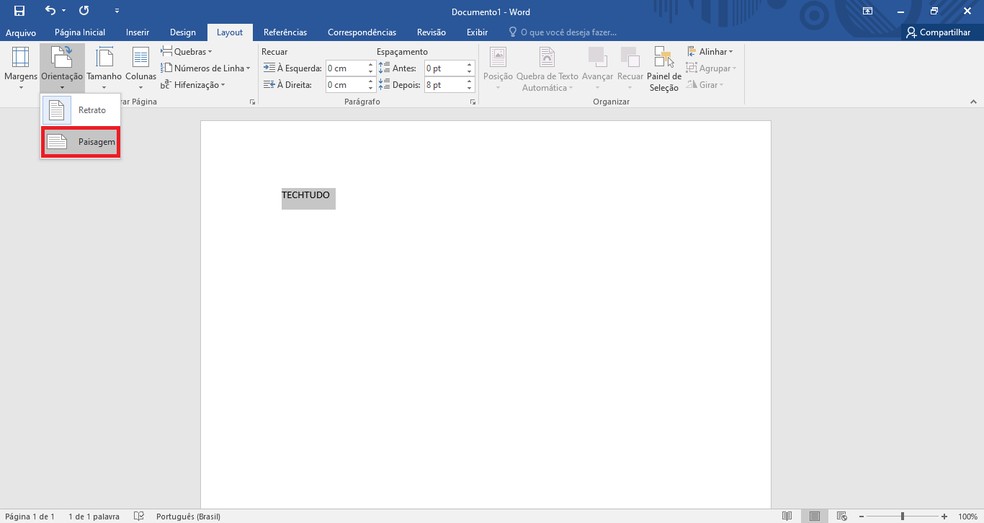This screenshot has height=523, width=984.
Task: Expand the Hifenização dropdown
Action: 193,85
